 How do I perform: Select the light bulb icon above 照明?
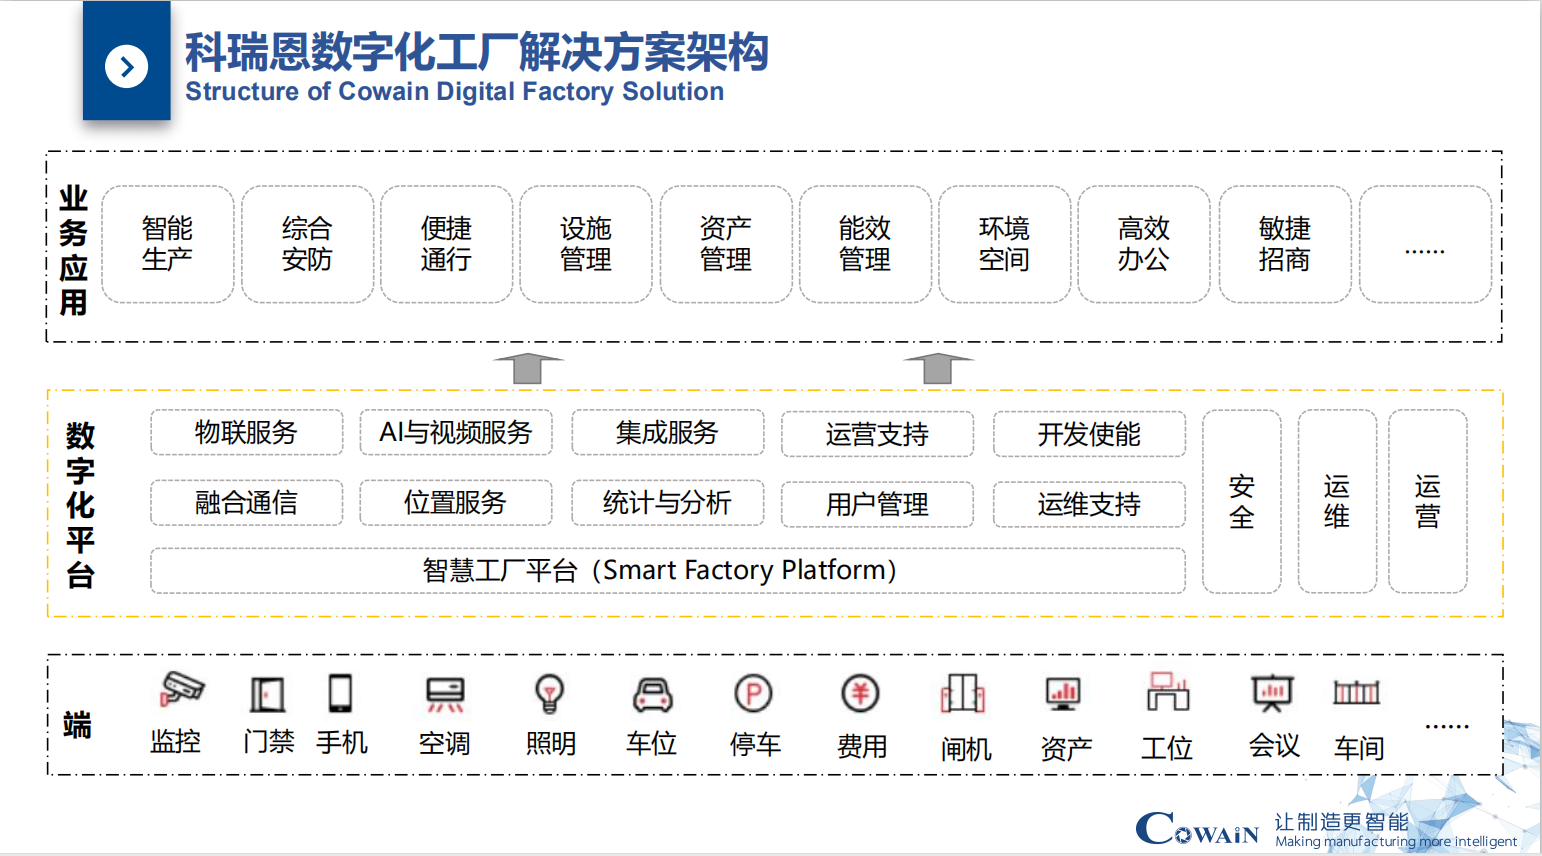point(550,693)
